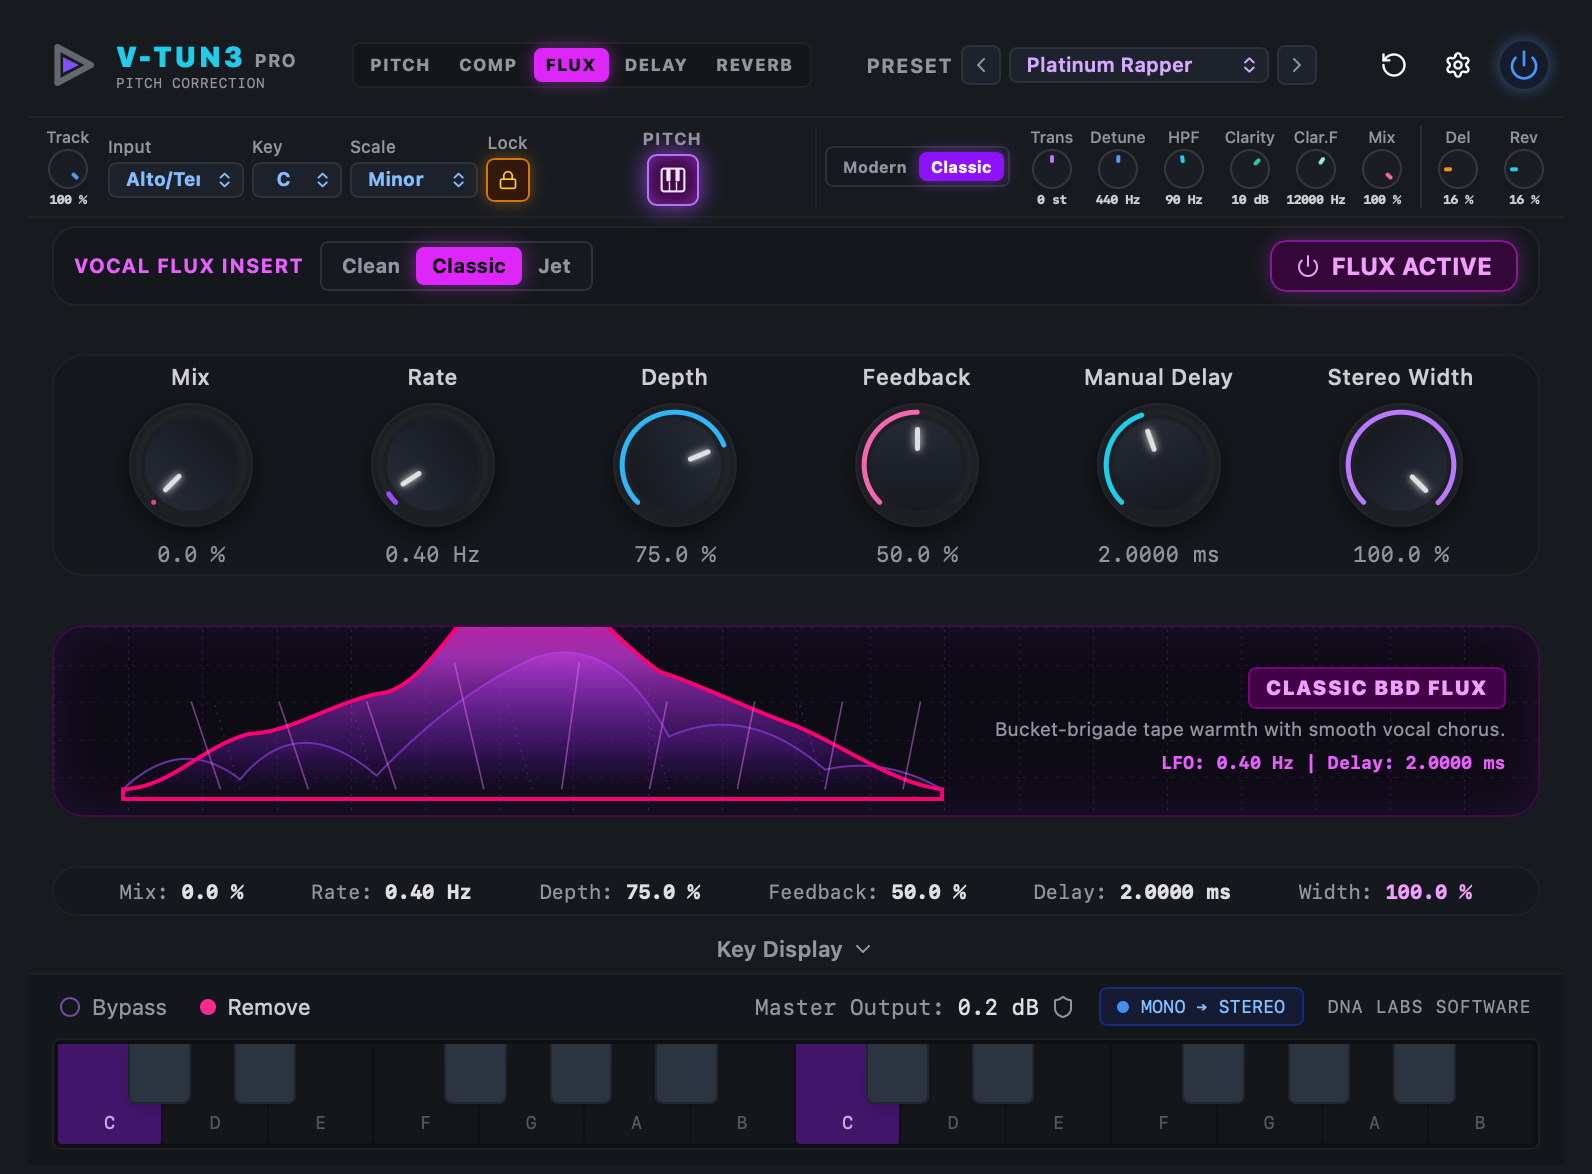
Task: Select the Remove radio option
Action: [255, 1007]
